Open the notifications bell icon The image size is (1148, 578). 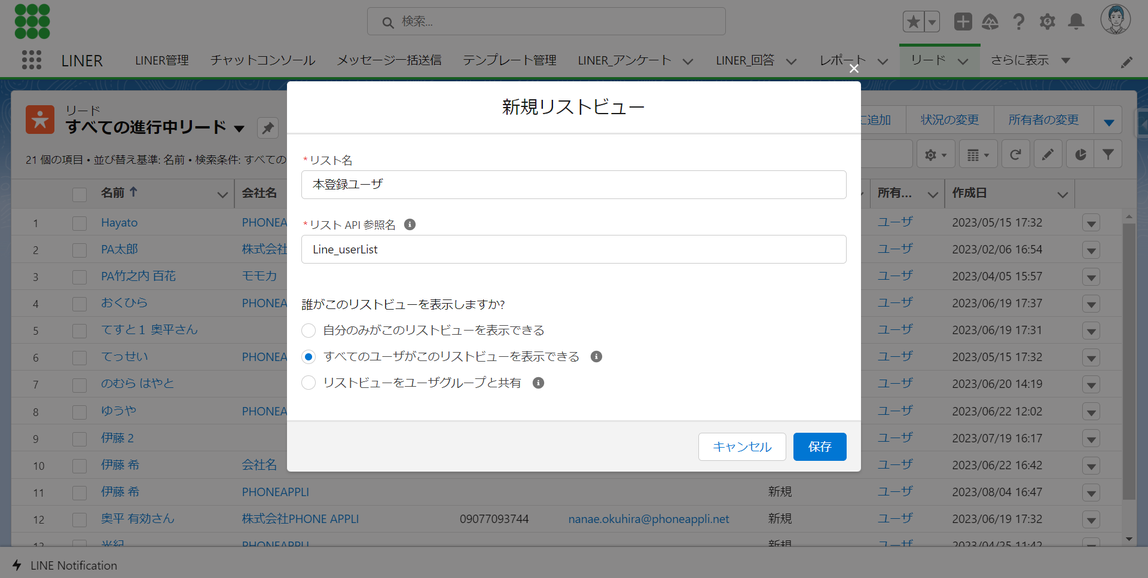pyautogui.click(x=1076, y=22)
